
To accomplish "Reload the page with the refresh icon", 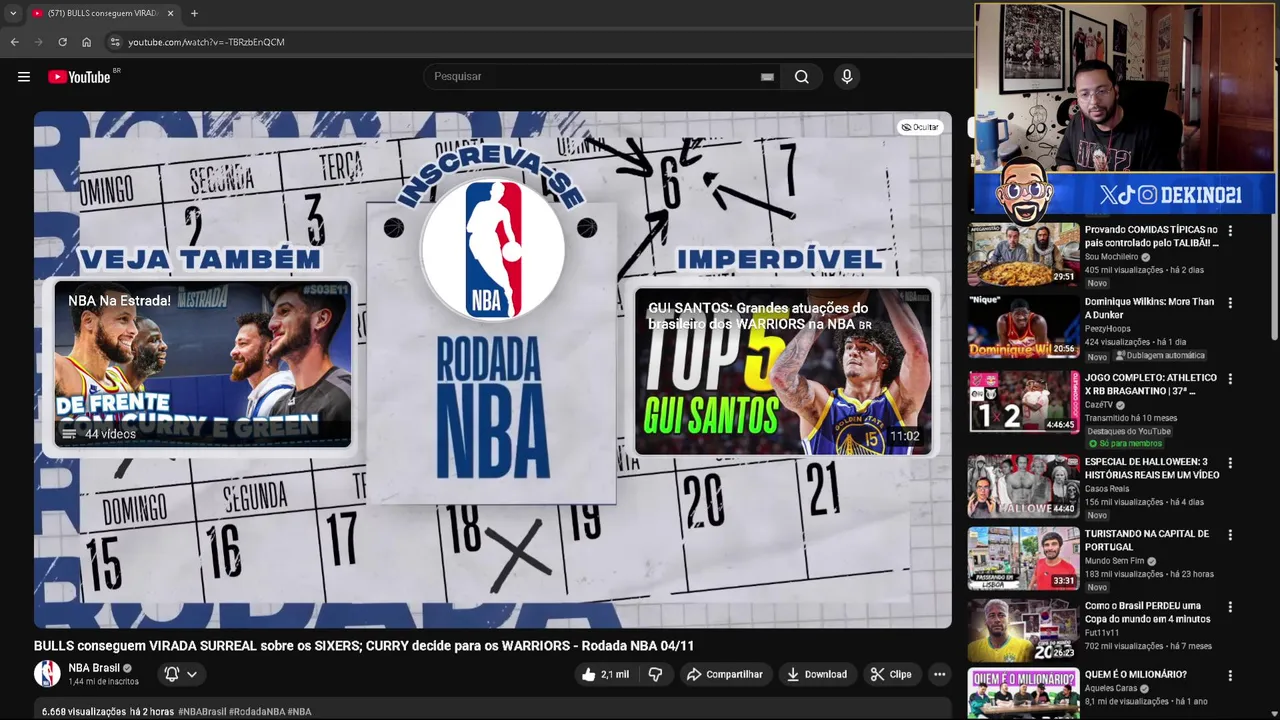I will point(62,42).
